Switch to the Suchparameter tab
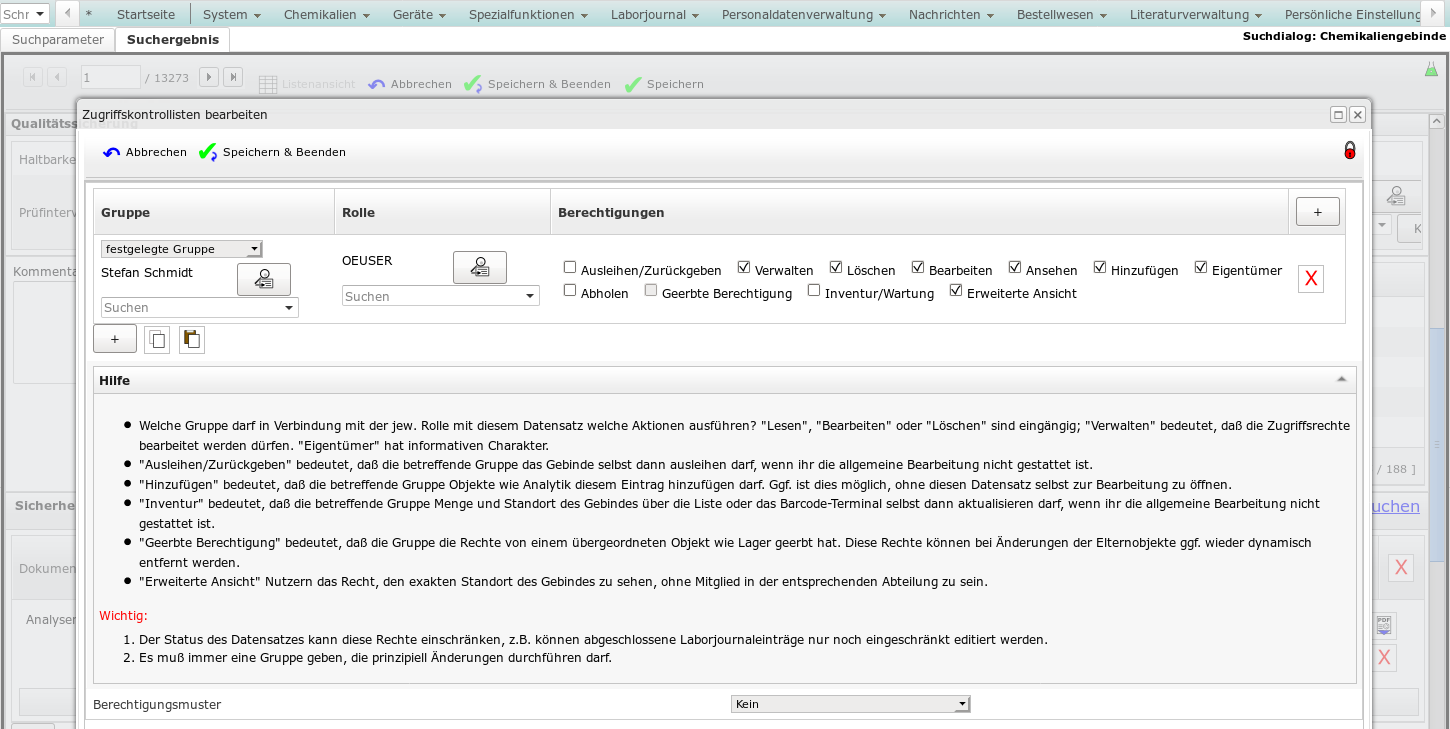The width and height of the screenshot is (1450, 729). [x=58, y=39]
